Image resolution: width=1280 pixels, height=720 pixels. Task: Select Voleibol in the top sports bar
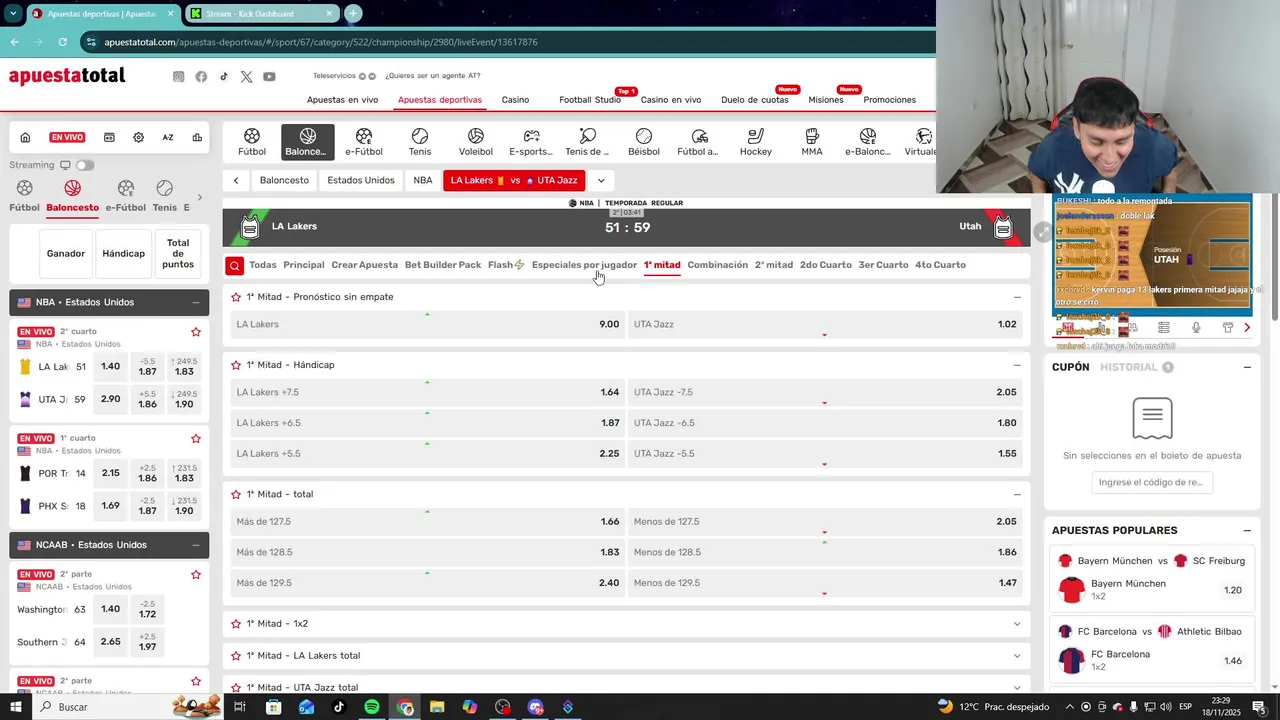tap(476, 142)
